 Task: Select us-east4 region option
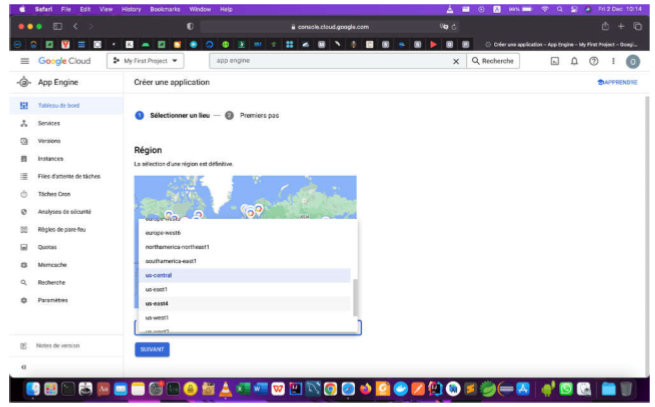click(245, 304)
